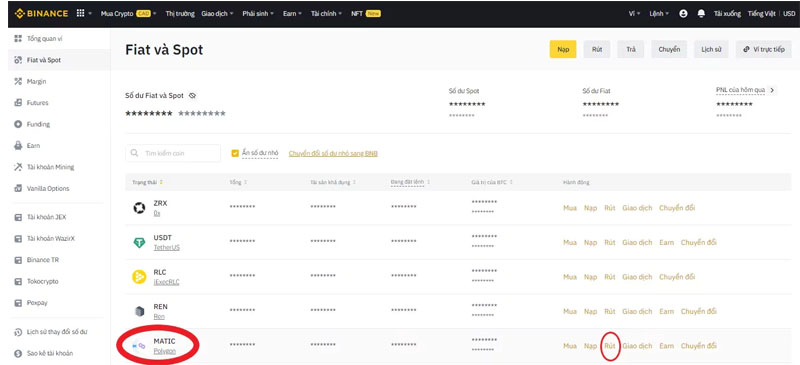Open the Phái sinh dropdown menu
The height and width of the screenshot is (365, 800).
pyautogui.click(x=258, y=14)
